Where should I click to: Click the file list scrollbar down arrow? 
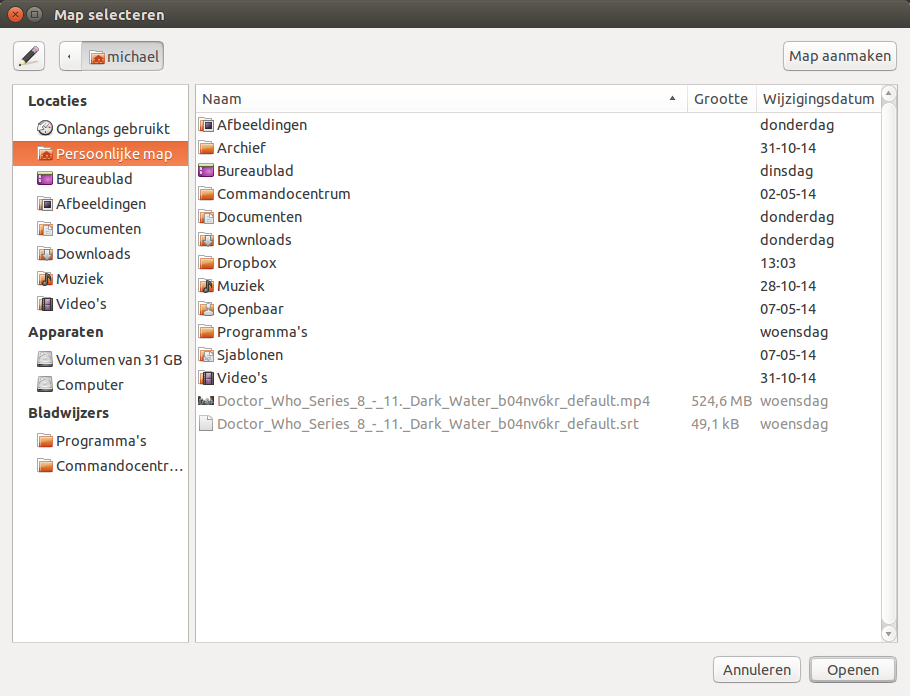click(x=889, y=633)
